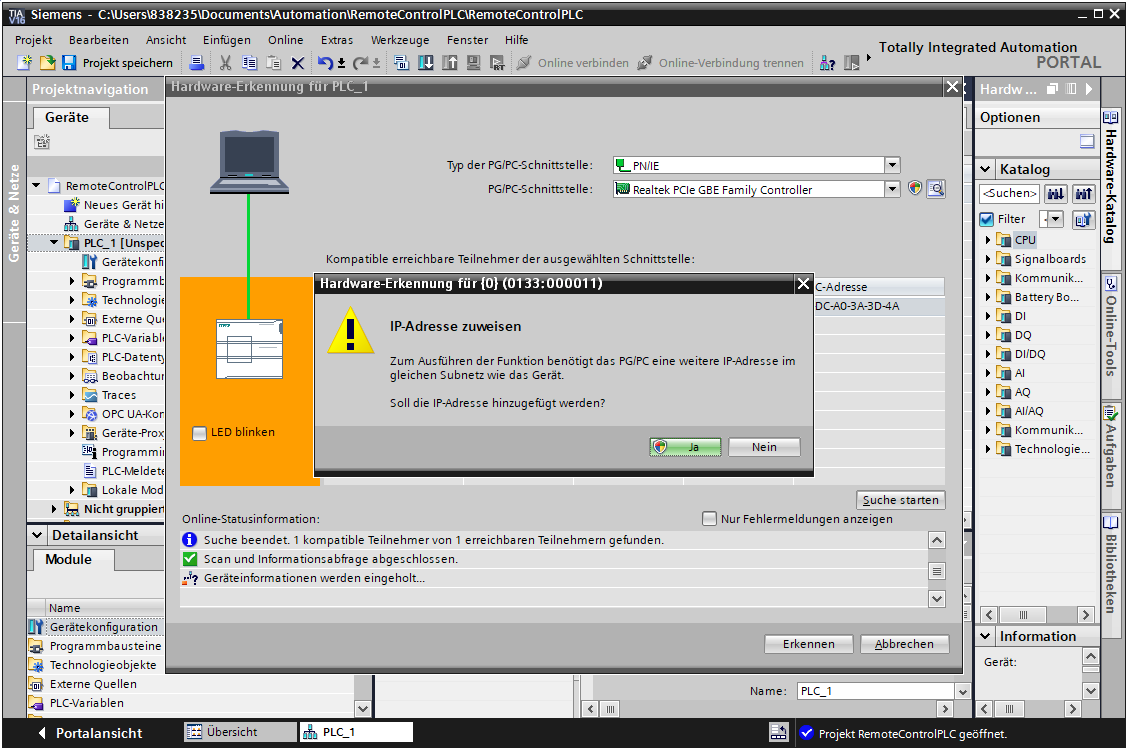Collapse the Katalog section

coord(986,169)
